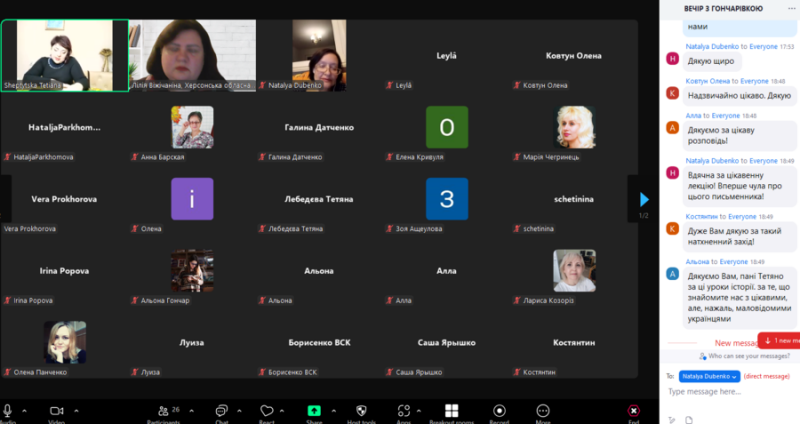Click Ковтун Олена chat sender name
The height and width of the screenshot is (424, 800).
708,81
